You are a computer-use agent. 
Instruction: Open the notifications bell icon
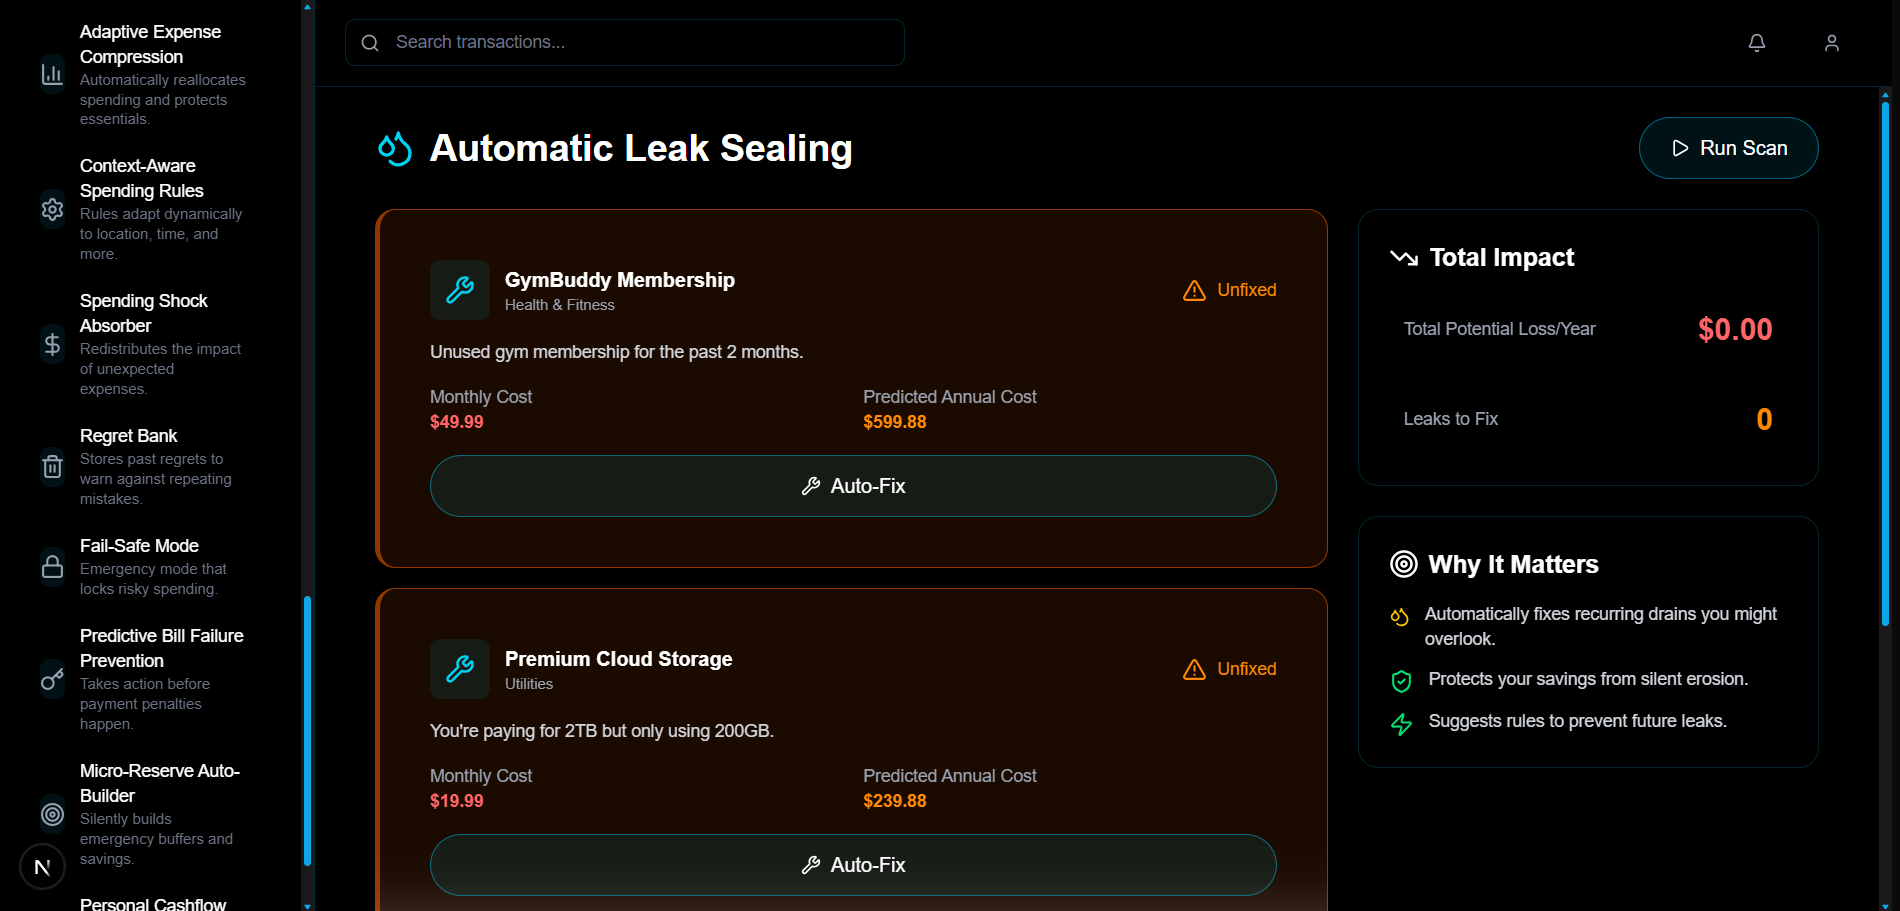(x=1757, y=43)
